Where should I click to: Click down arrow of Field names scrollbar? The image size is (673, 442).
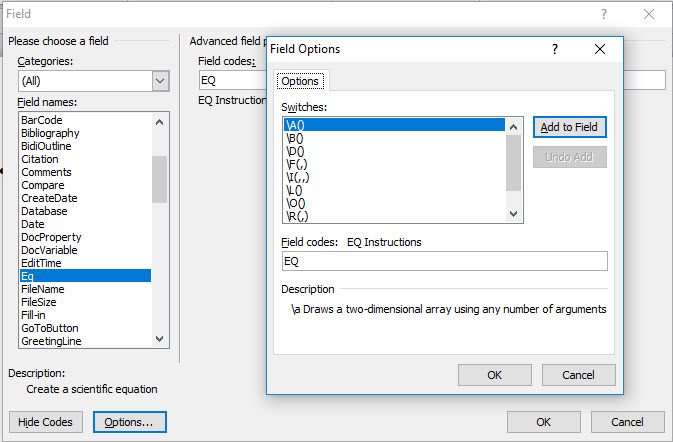160,339
